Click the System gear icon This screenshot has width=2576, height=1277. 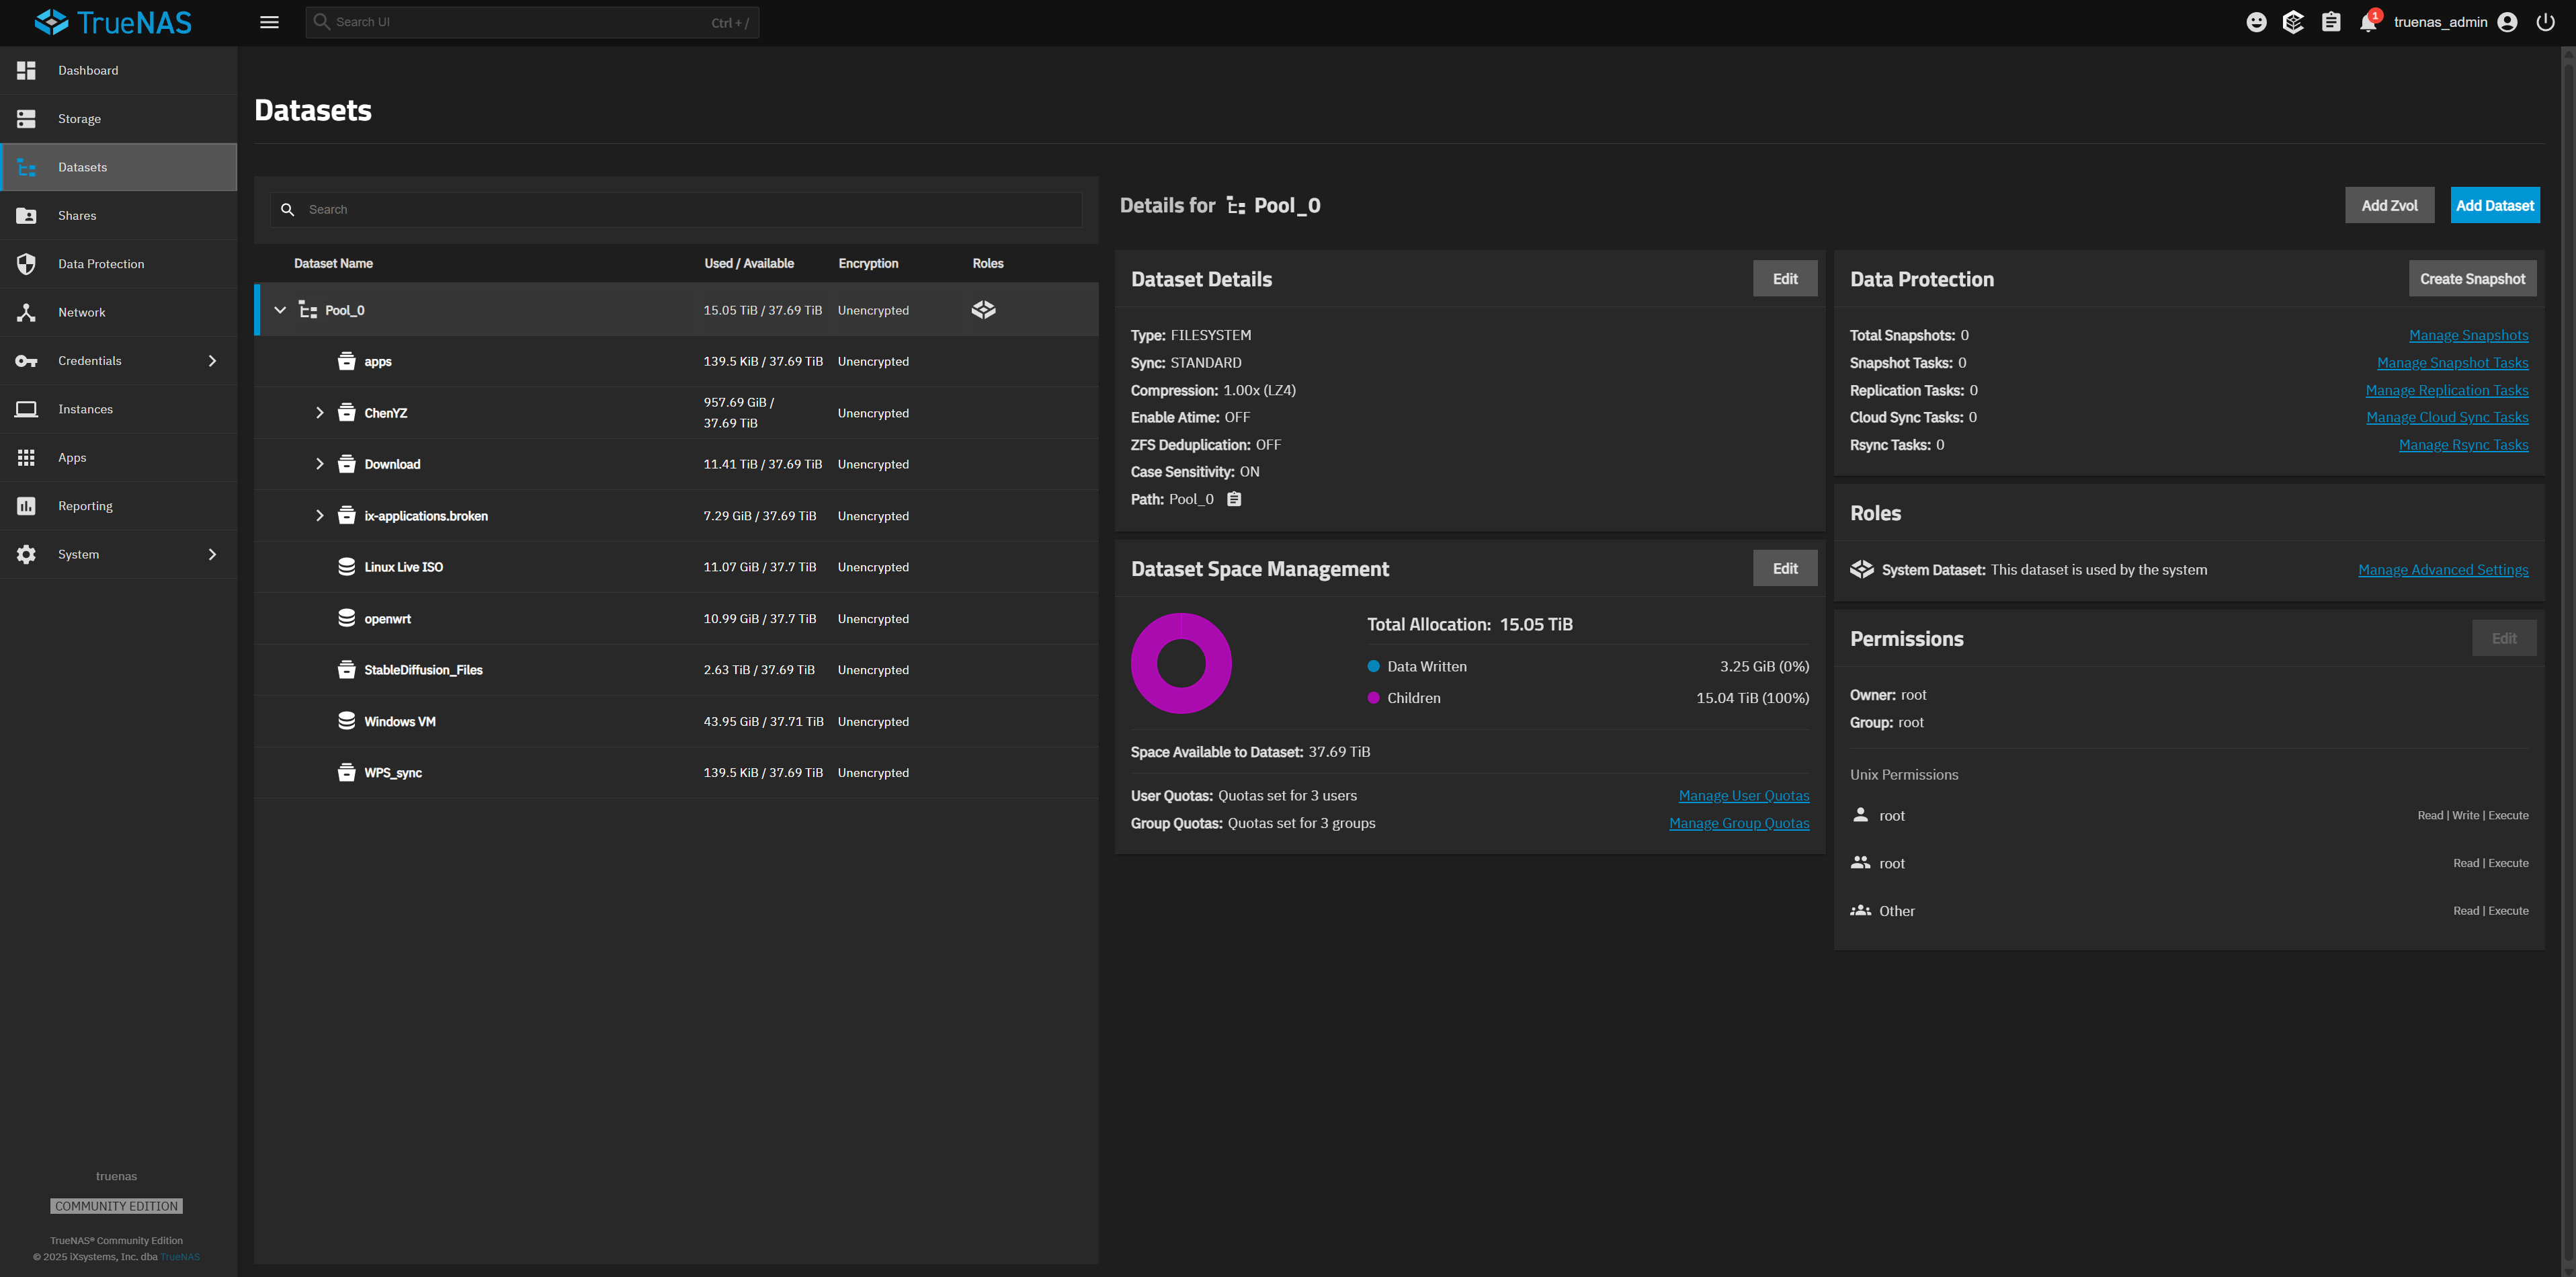26,554
